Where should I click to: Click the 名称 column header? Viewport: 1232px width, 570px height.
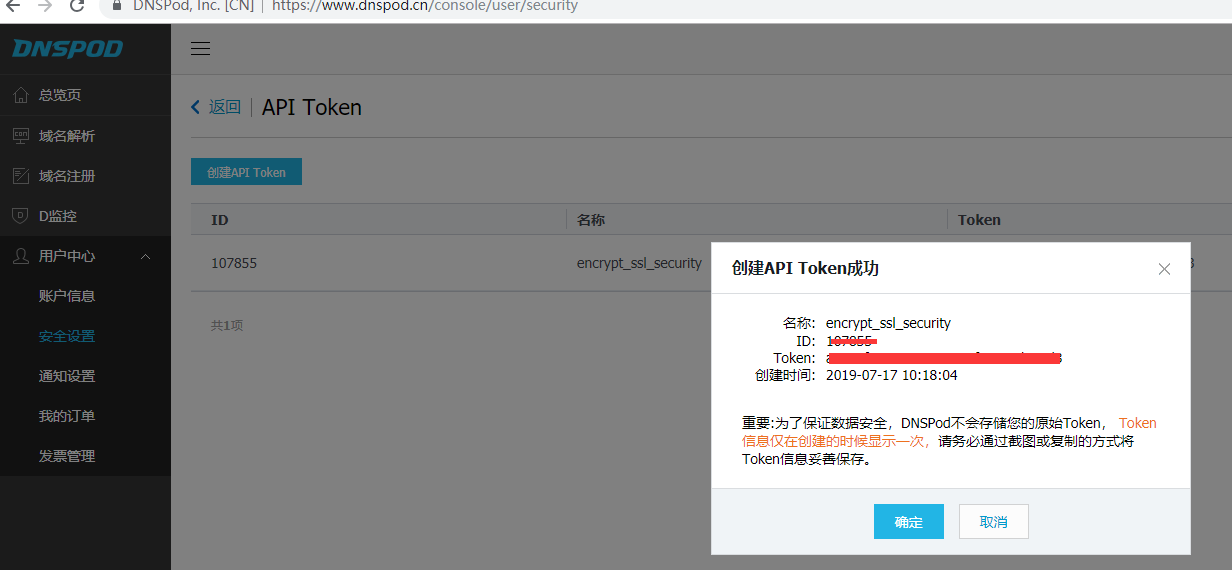coord(591,220)
